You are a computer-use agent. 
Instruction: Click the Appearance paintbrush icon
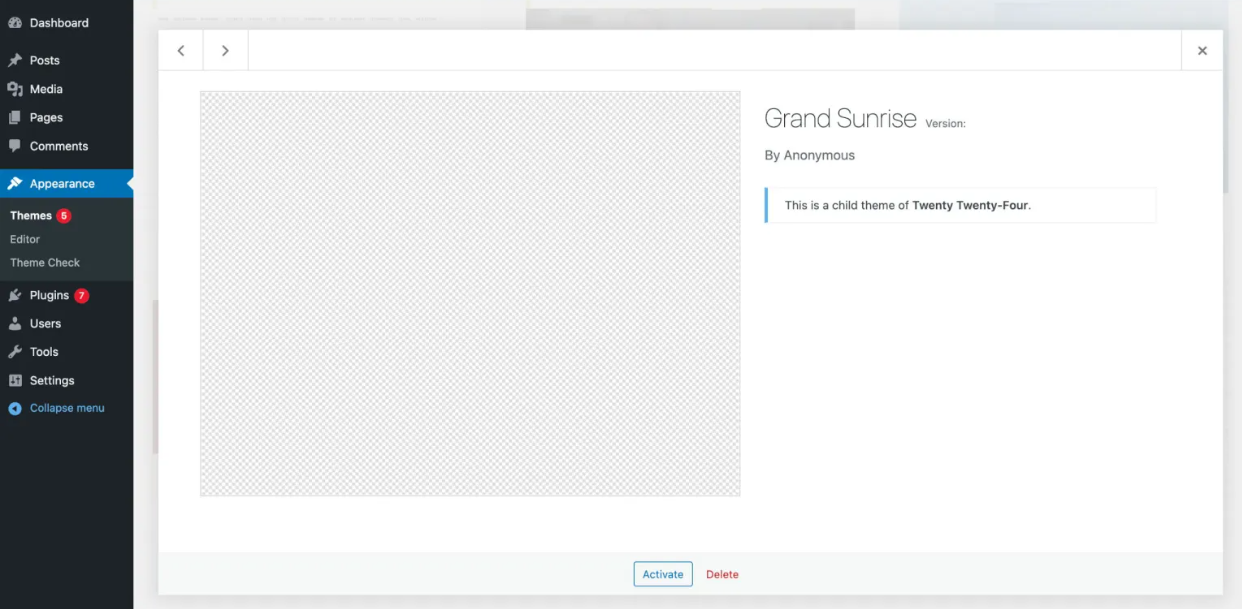[x=15, y=184]
